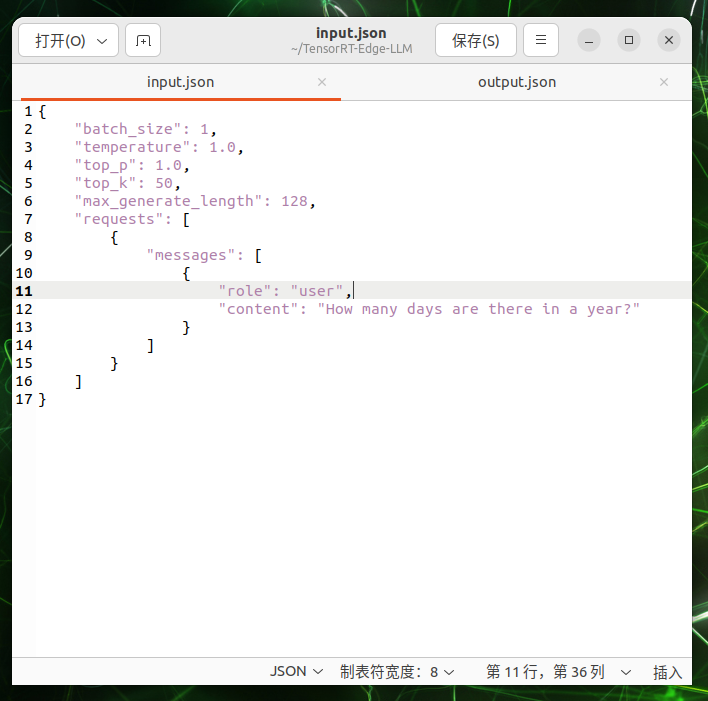The height and width of the screenshot is (701, 708).
Task: Open the tab width 制表符宽度 dropdown
Action: click(397, 671)
